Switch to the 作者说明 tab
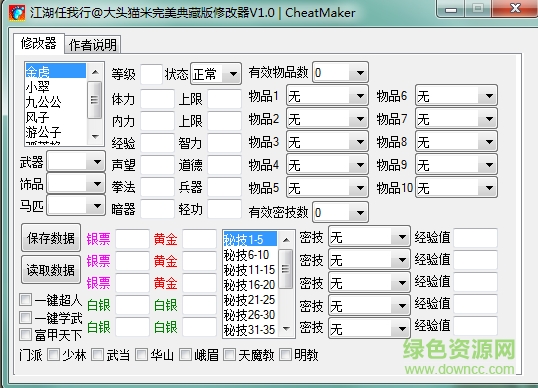This screenshot has width=538, height=388. click(93, 45)
